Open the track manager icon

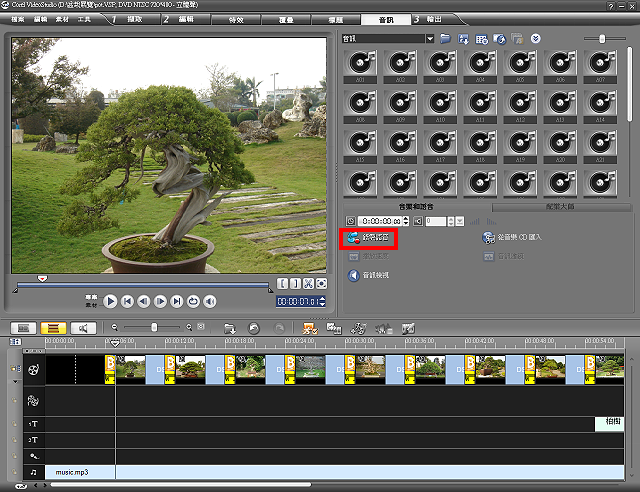[358, 328]
